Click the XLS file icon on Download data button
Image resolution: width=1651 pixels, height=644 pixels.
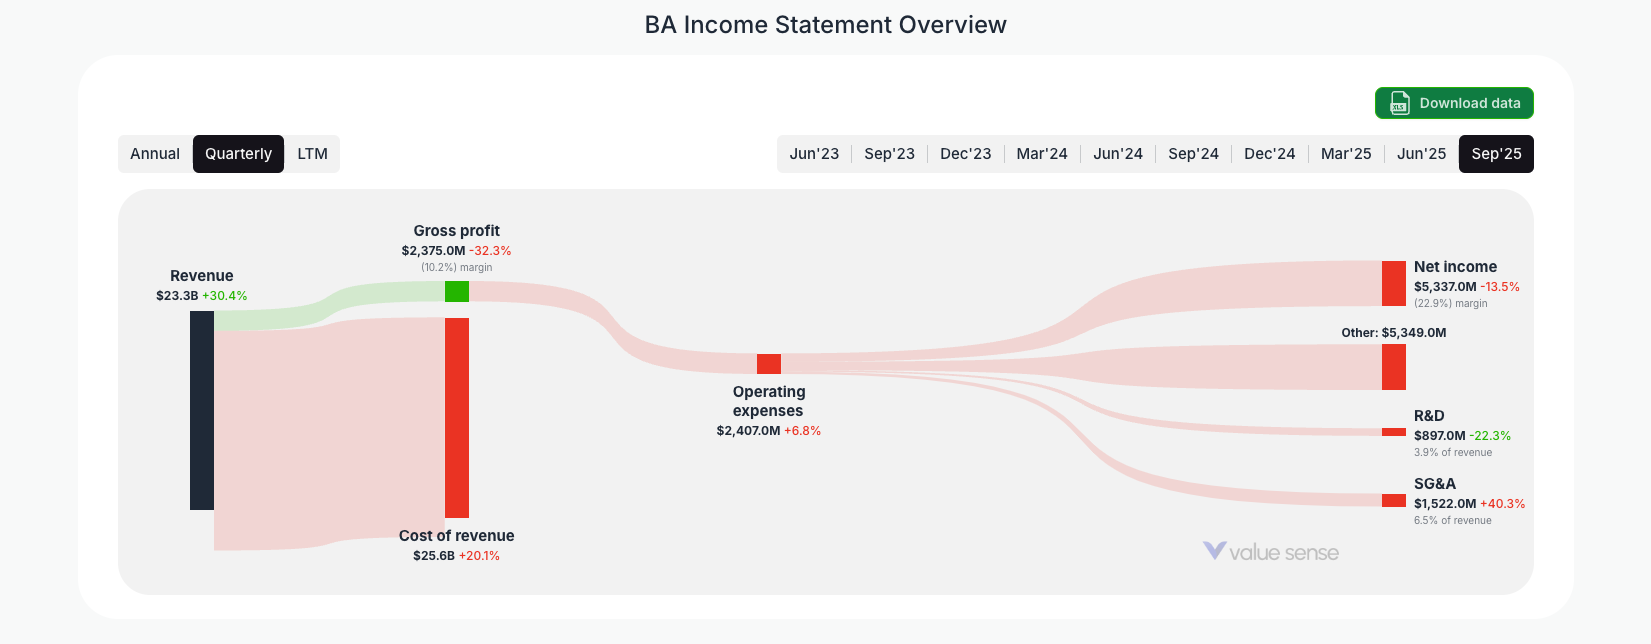click(x=1397, y=103)
